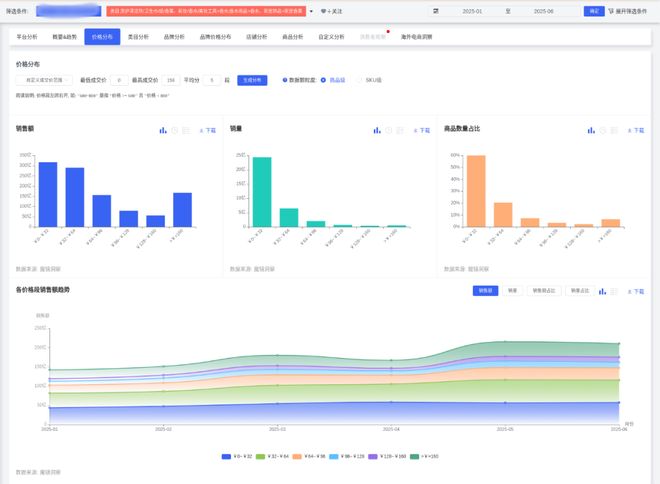Screen dimensions: 660x484
Task: Click the 生成分布 button
Action: point(253,79)
